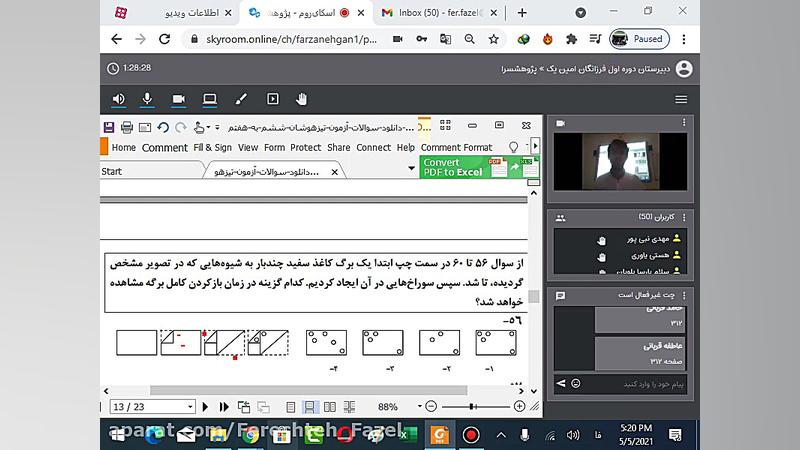800x450 pixels.
Task: Open the Chrome extensions puzzle icon
Action: [x=571, y=39]
